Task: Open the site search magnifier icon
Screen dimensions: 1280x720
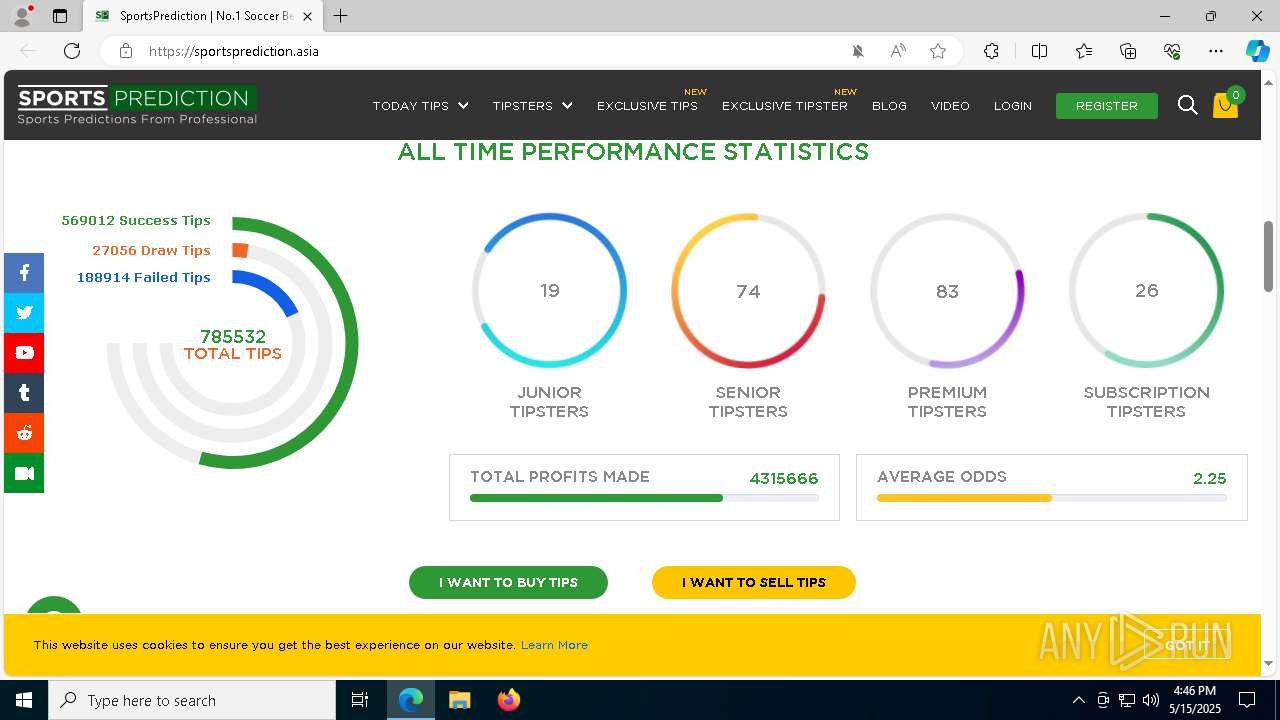Action: click(x=1187, y=105)
